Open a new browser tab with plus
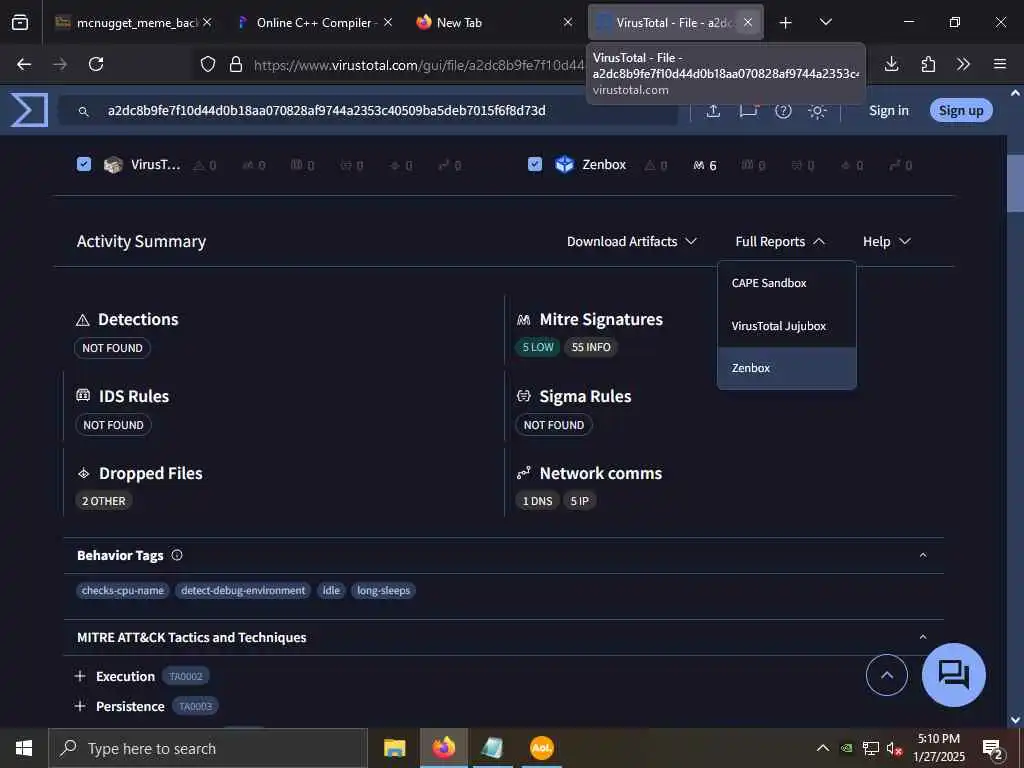1024x768 pixels. pos(786,23)
